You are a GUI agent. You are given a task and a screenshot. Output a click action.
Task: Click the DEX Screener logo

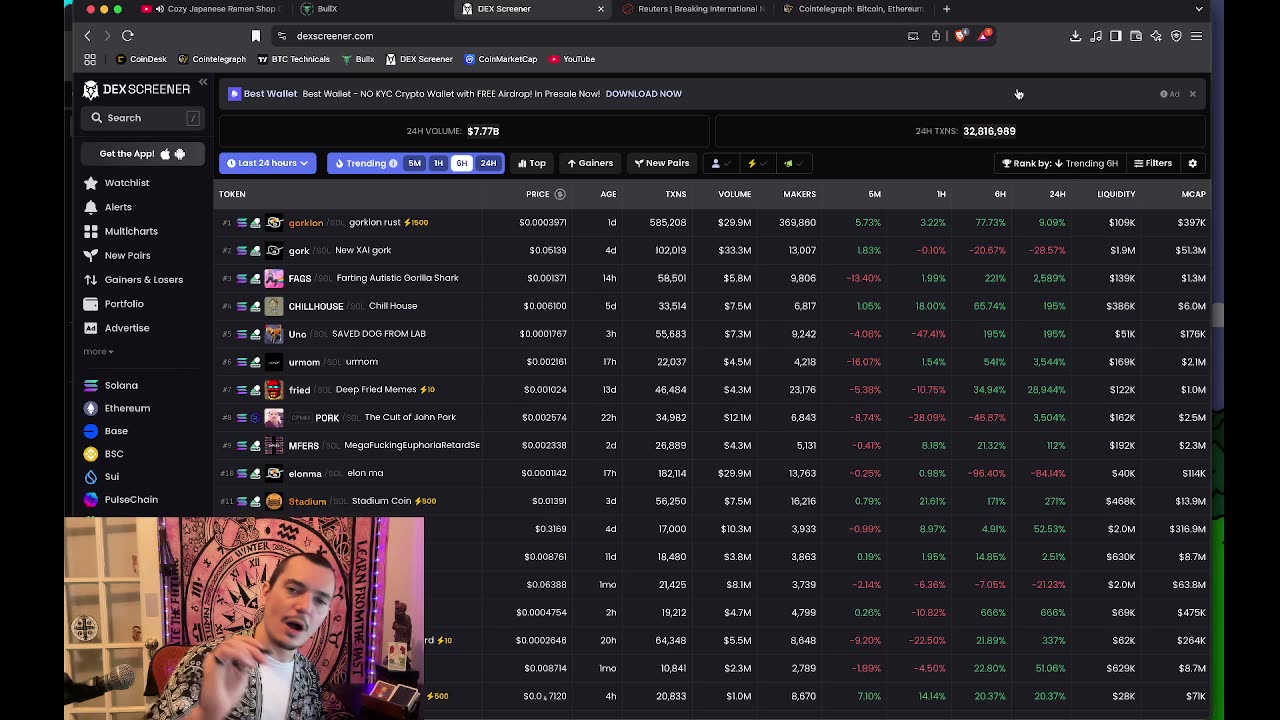click(136, 90)
